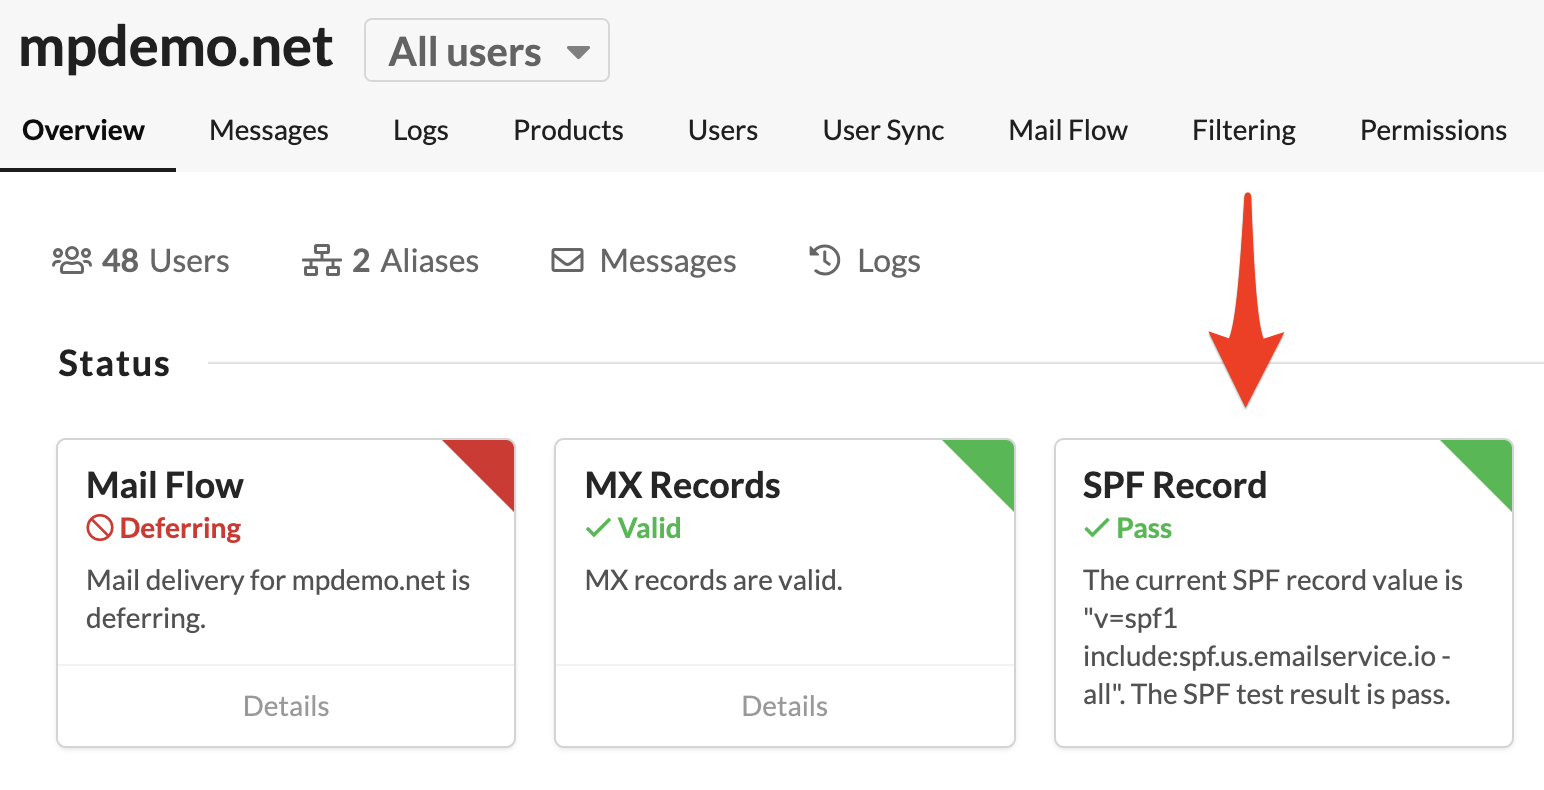Switch to the User Sync tab
Viewport: 1544px width, 790px height.
(884, 130)
